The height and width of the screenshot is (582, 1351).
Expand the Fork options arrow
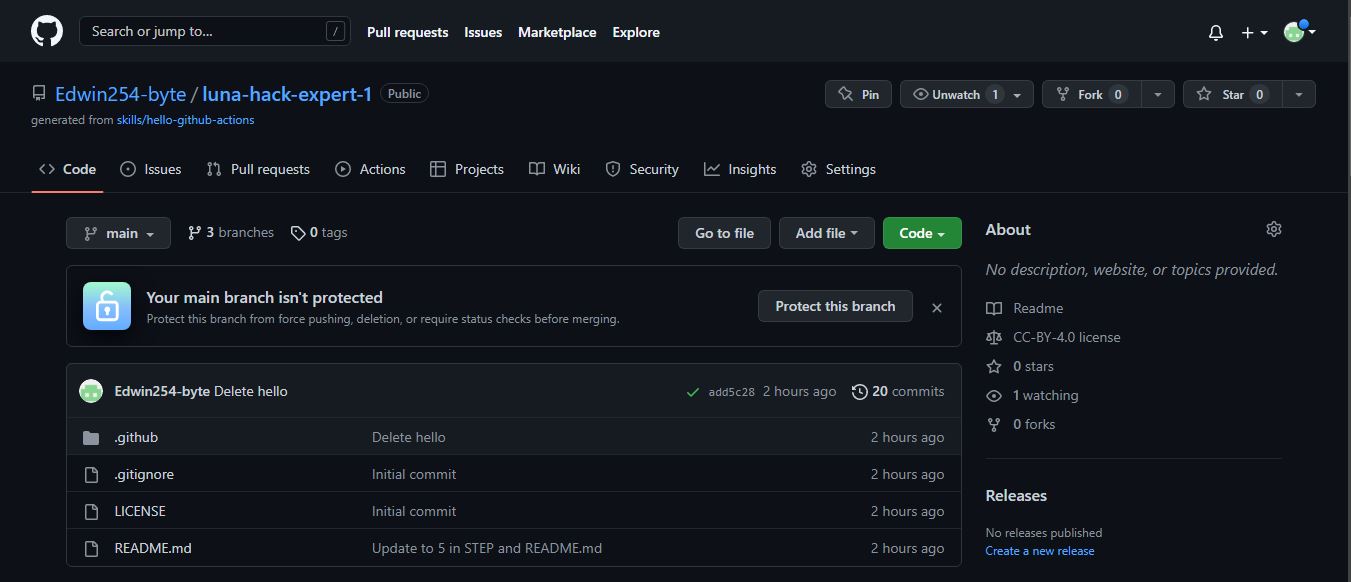pyautogui.click(x=1157, y=94)
